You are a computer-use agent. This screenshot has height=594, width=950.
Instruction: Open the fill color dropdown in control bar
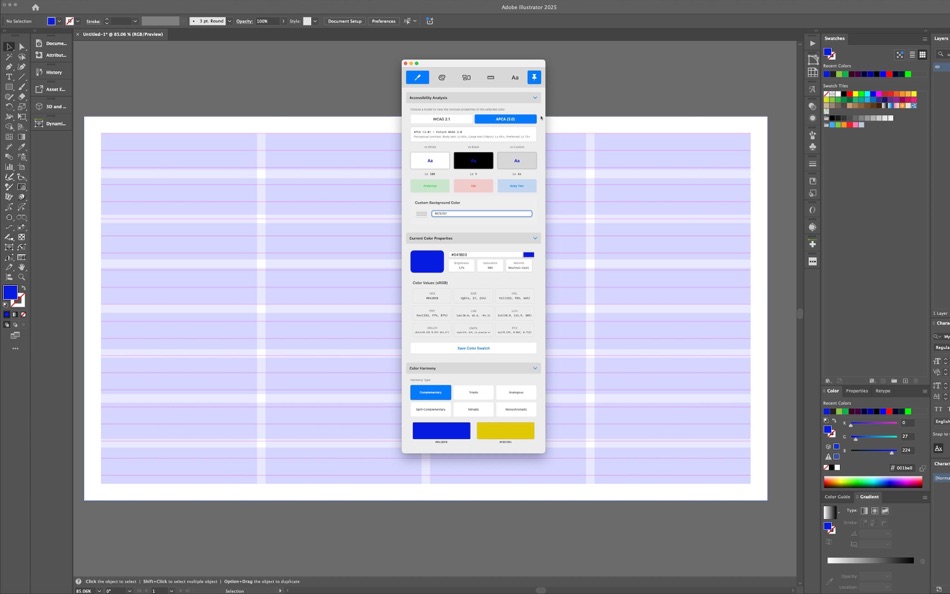tap(59, 21)
